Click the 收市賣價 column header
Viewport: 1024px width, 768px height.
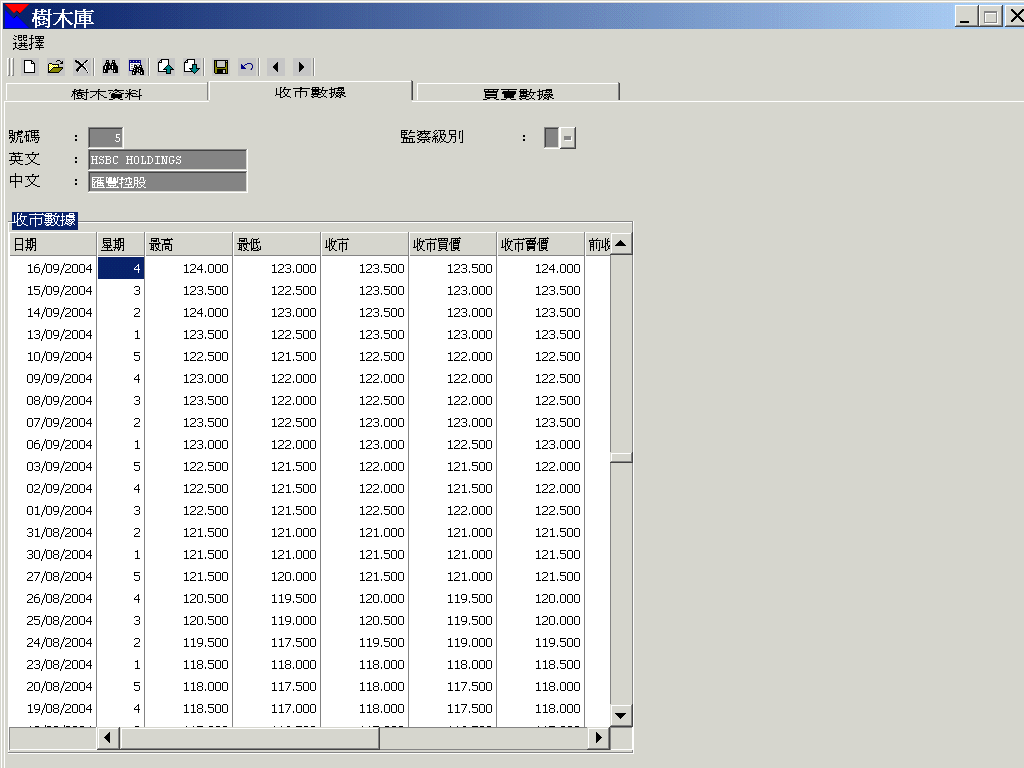pos(541,244)
